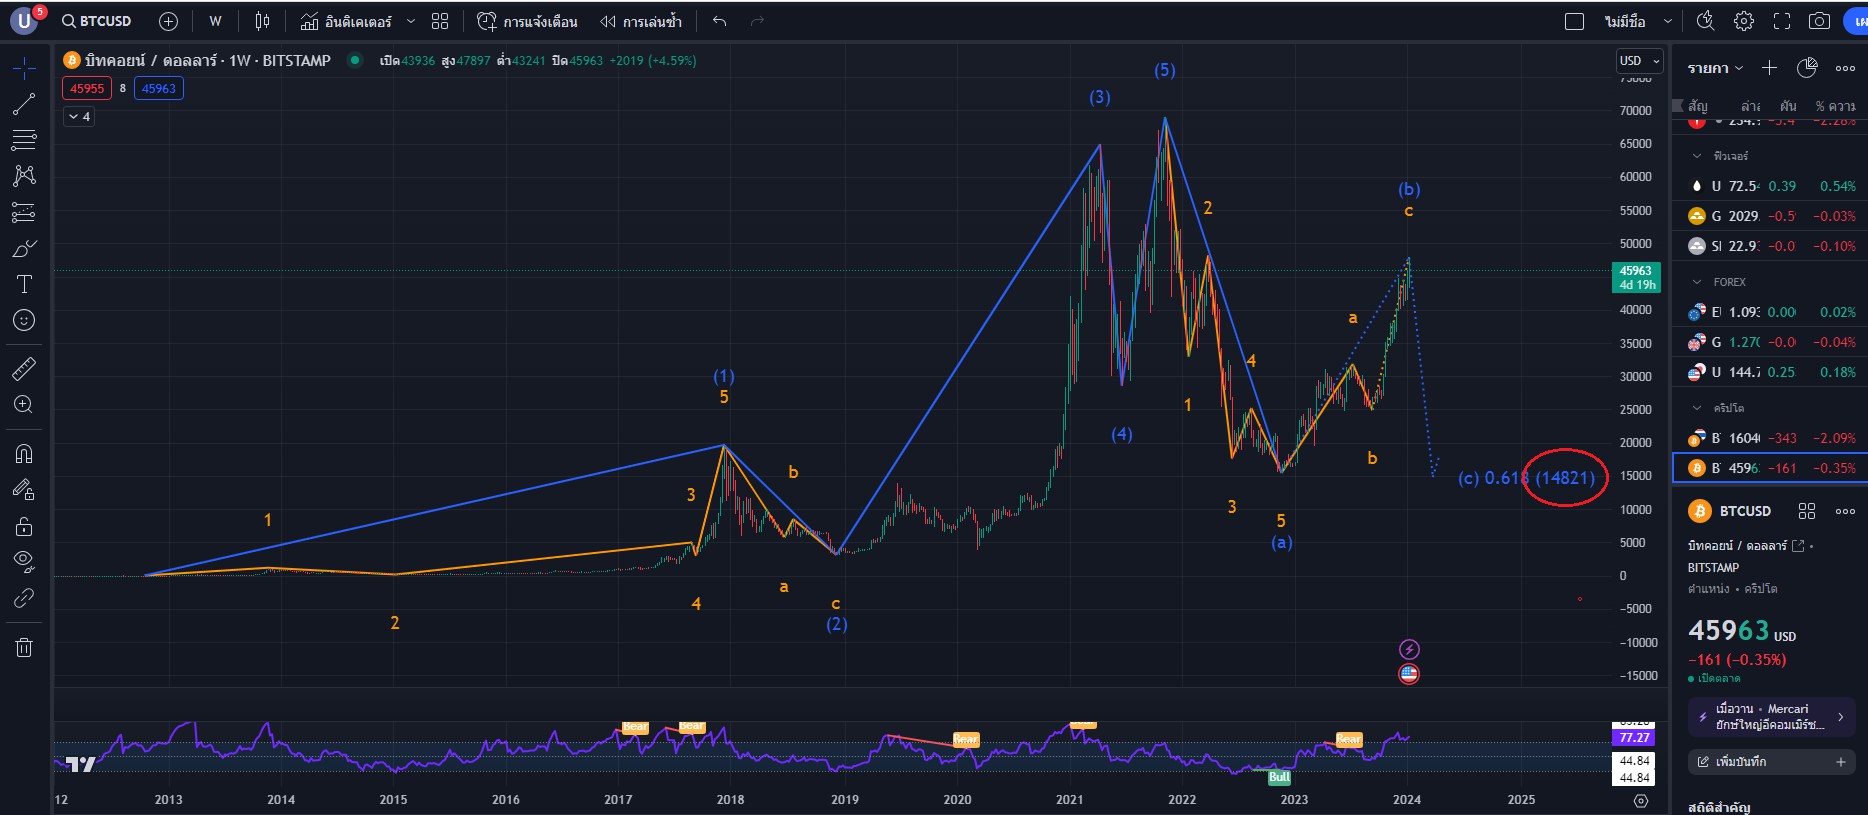Viewport: 1868px width, 815px height.
Task: Open the Mercari news headline
Action: pos(1771,716)
